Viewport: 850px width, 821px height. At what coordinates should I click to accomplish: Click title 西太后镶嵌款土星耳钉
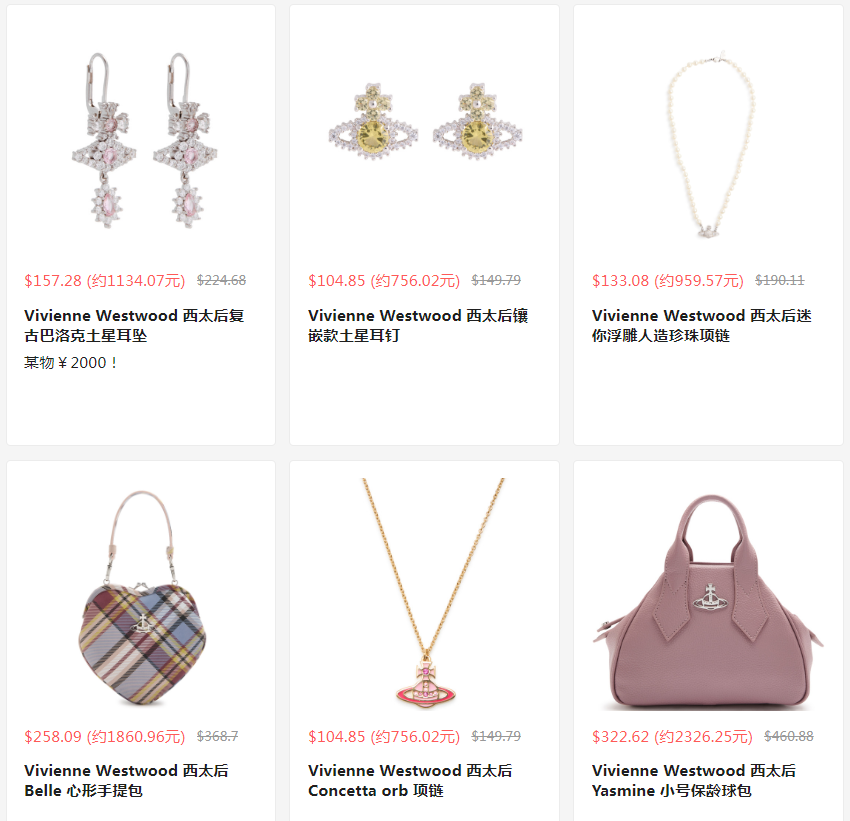[418, 325]
